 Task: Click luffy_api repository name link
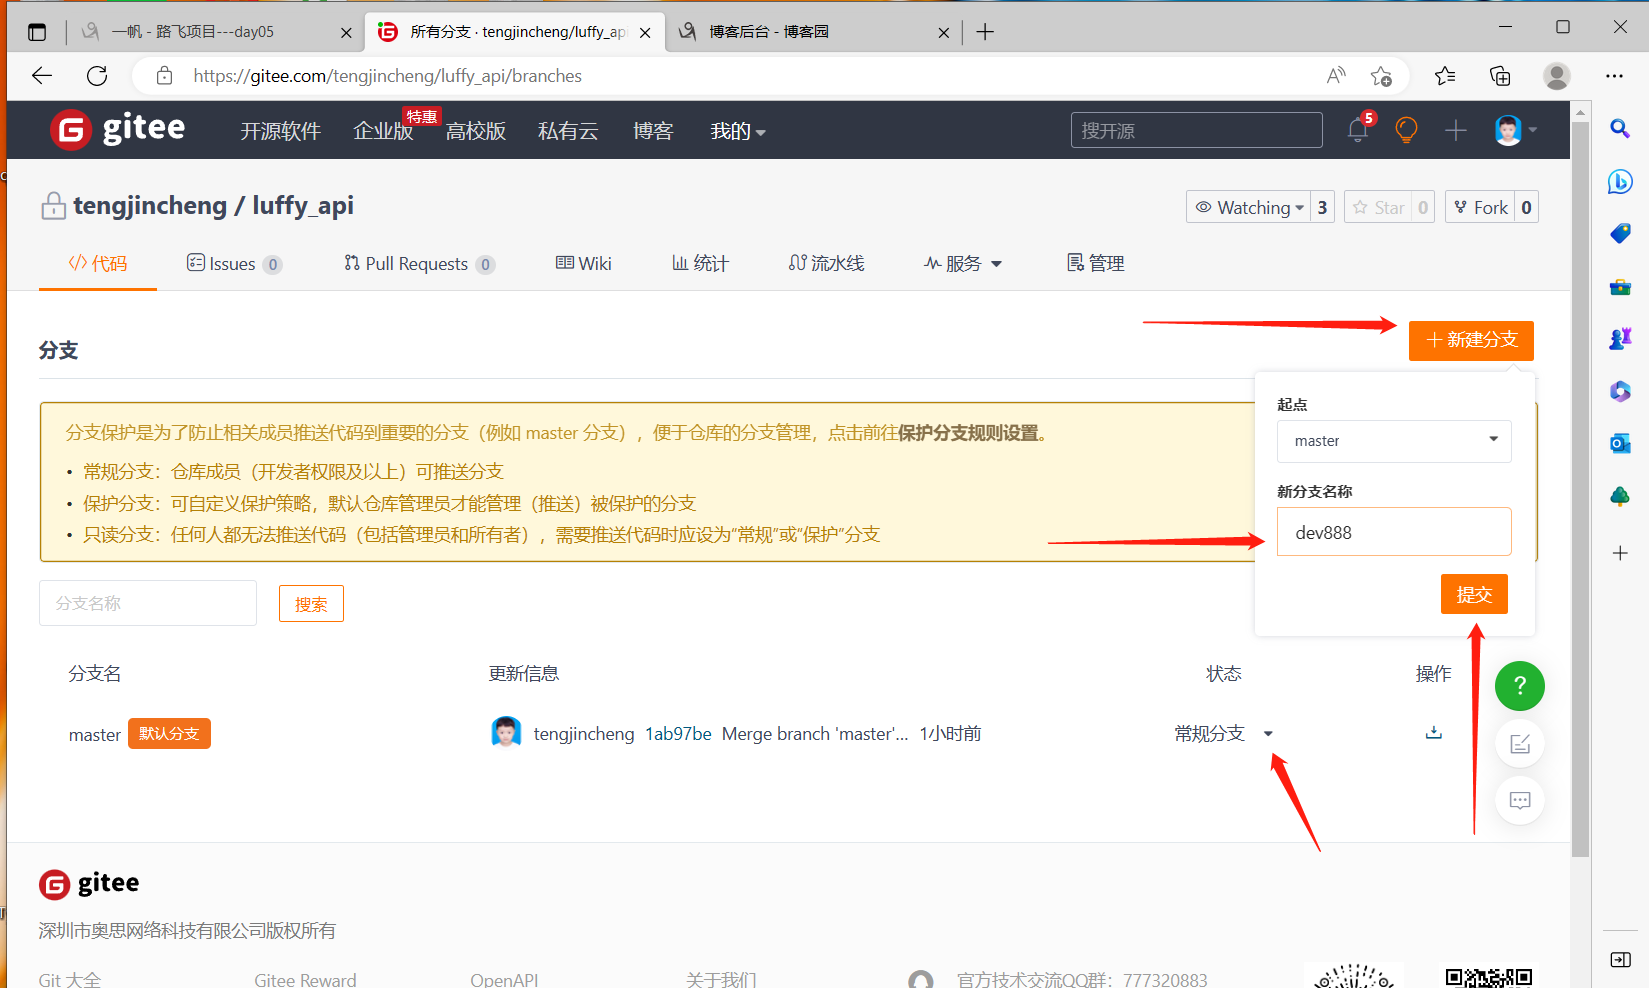pyautogui.click(x=303, y=206)
